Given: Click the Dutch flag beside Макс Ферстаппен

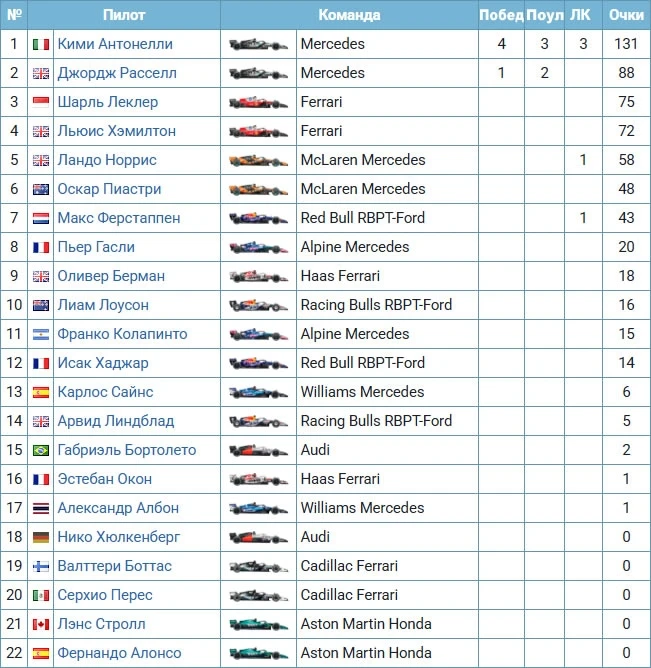Looking at the screenshot, I should click(41, 218).
